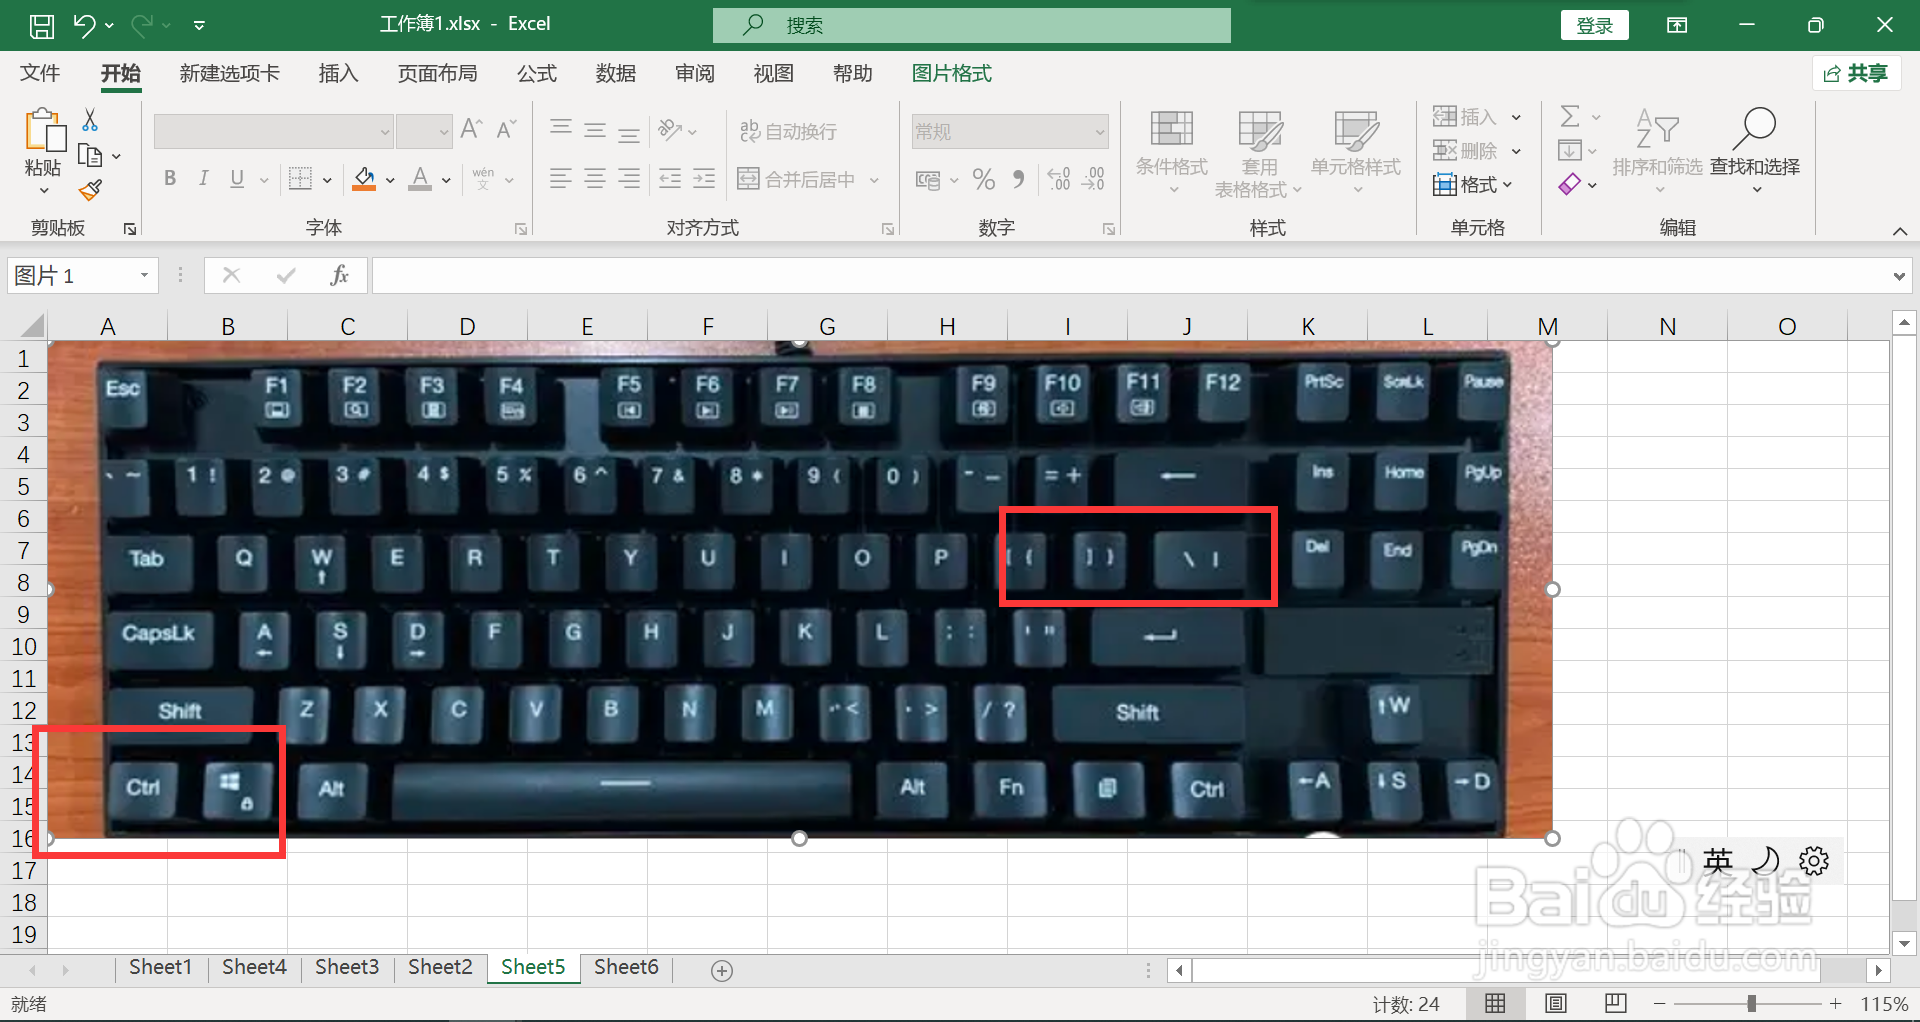
Task: Toggle Wrap Text 自动换行
Action: click(788, 131)
